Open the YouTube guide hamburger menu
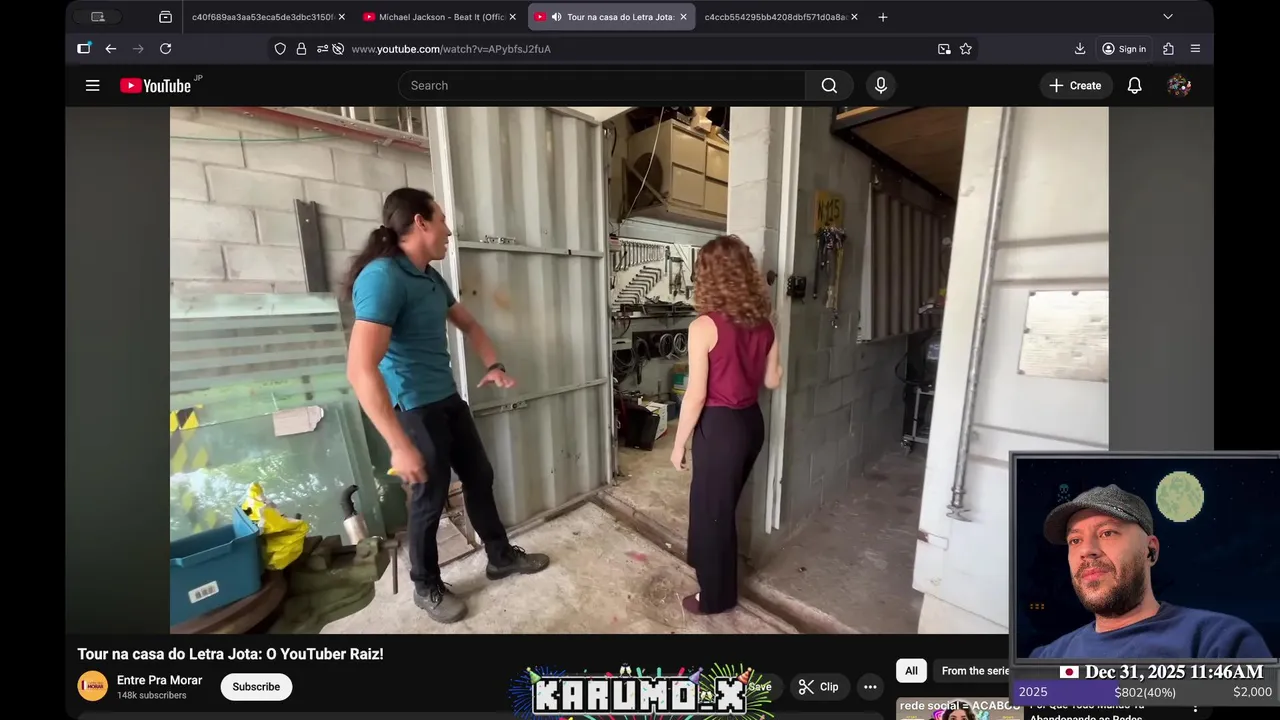Screen dimensions: 1280x720 (92, 86)
